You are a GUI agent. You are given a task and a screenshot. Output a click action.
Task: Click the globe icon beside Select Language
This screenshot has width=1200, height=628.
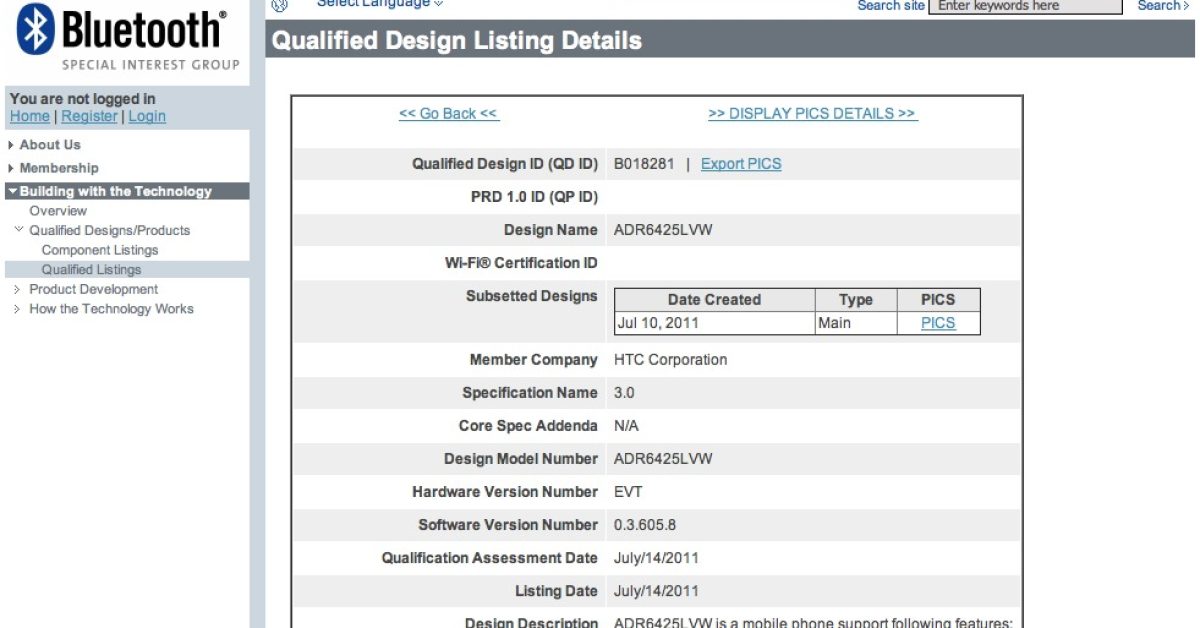(280, 5)
